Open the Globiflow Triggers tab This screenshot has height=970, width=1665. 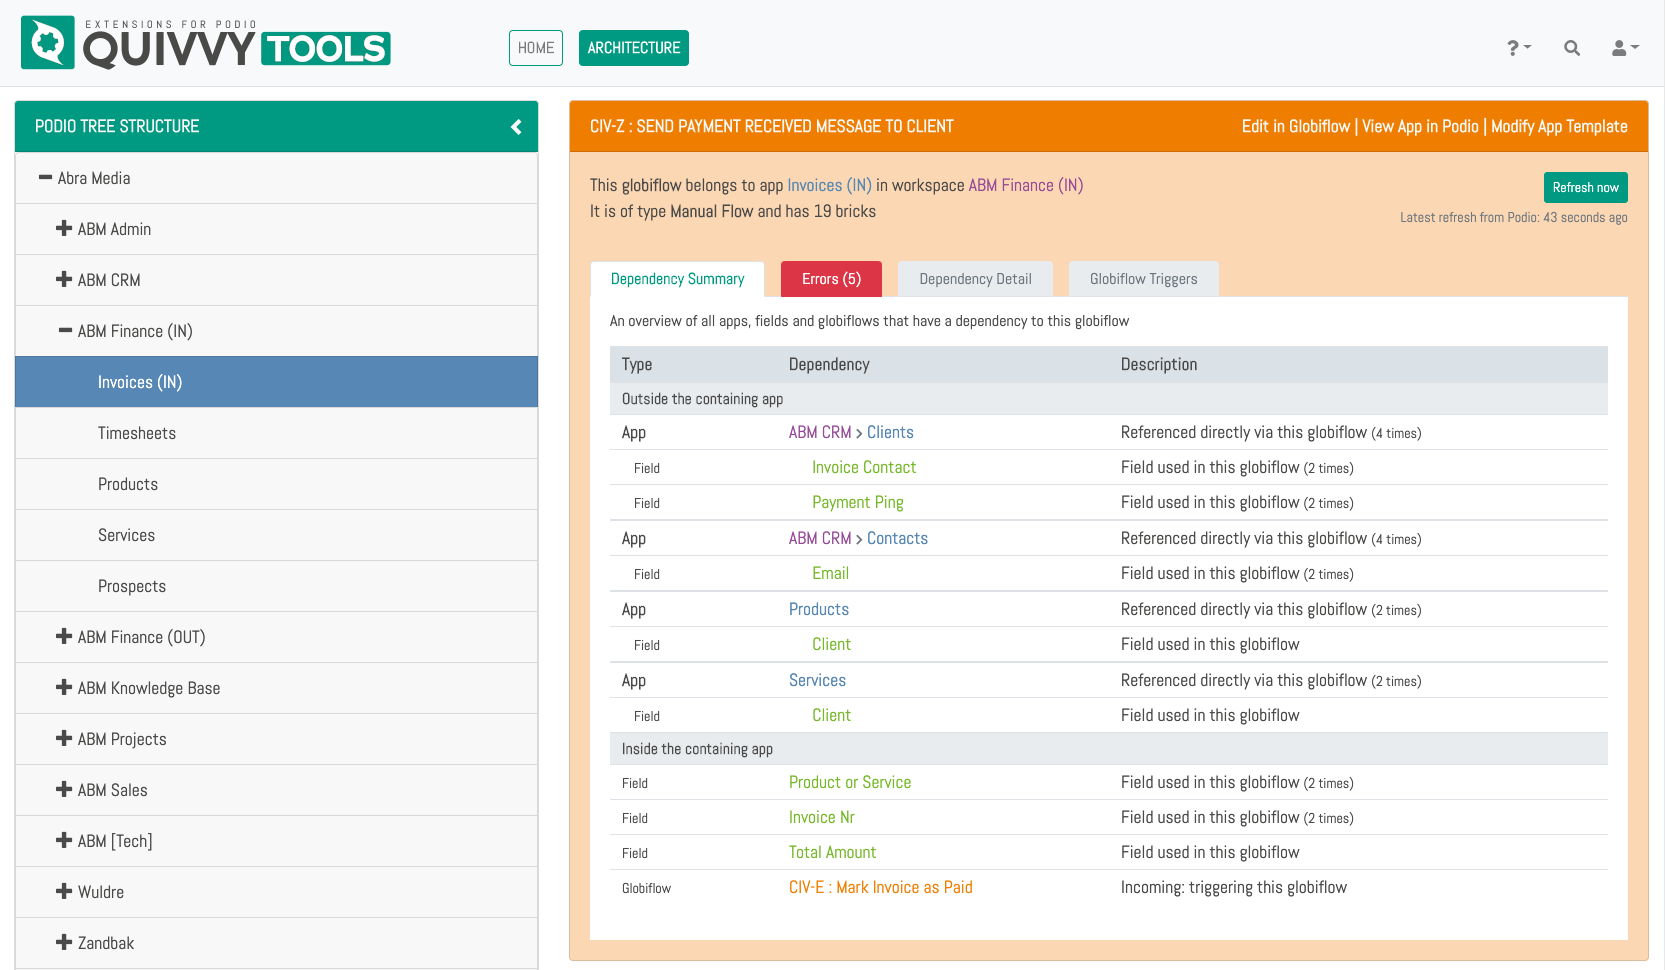pos(1143,279)
